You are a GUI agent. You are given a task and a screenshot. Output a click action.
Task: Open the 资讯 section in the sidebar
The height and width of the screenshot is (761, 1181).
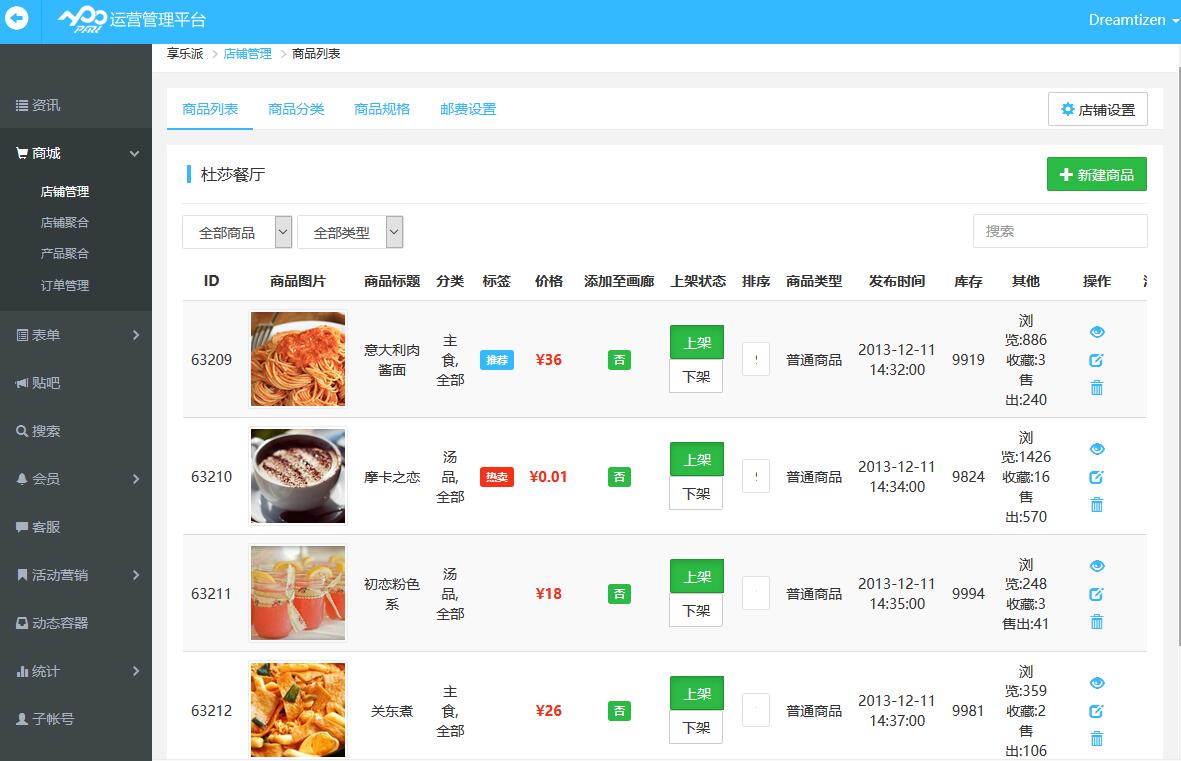click(47, 104)
